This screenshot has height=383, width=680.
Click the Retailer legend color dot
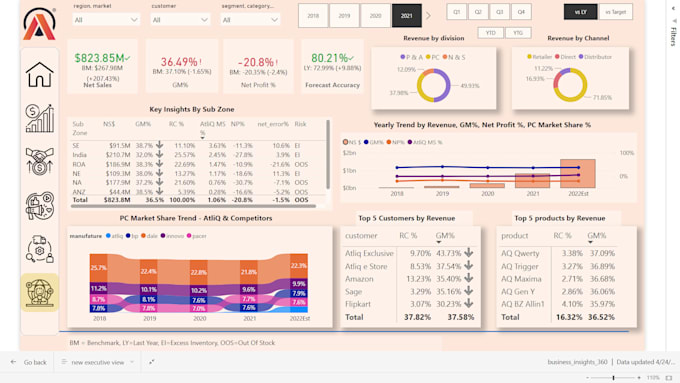(x=529, y=56)
